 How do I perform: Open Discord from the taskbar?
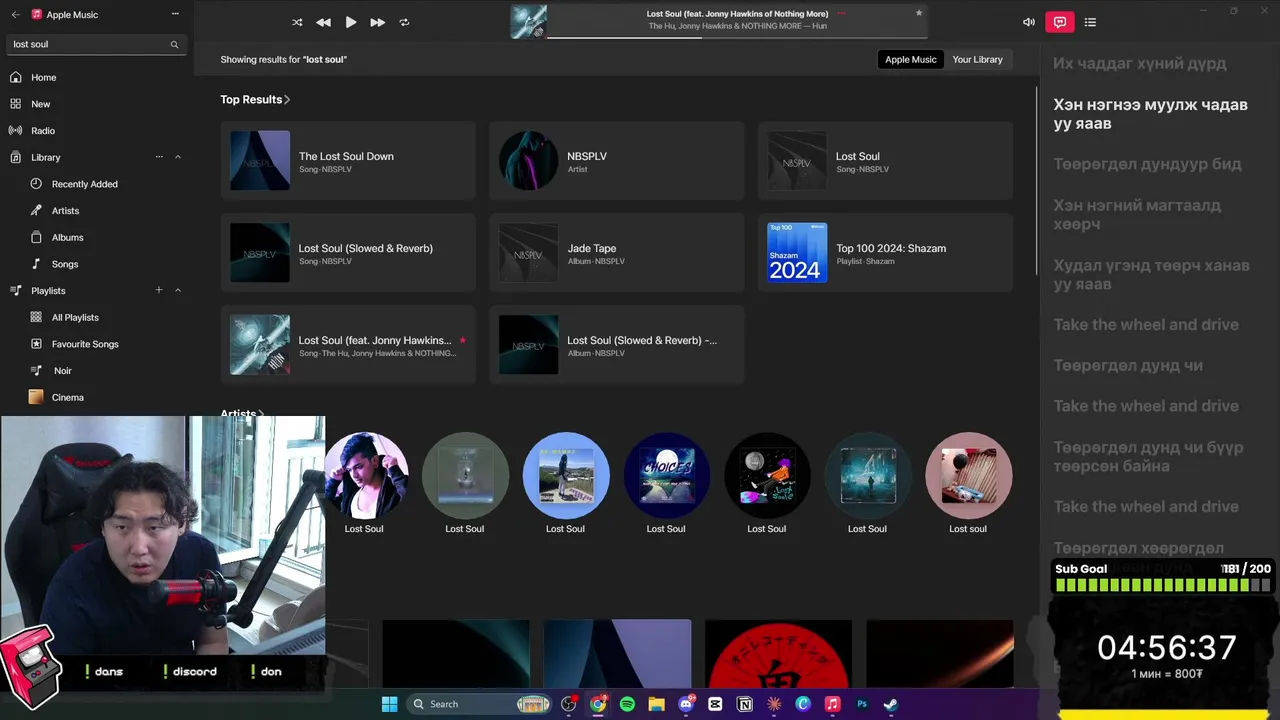[x=686, y=704]
